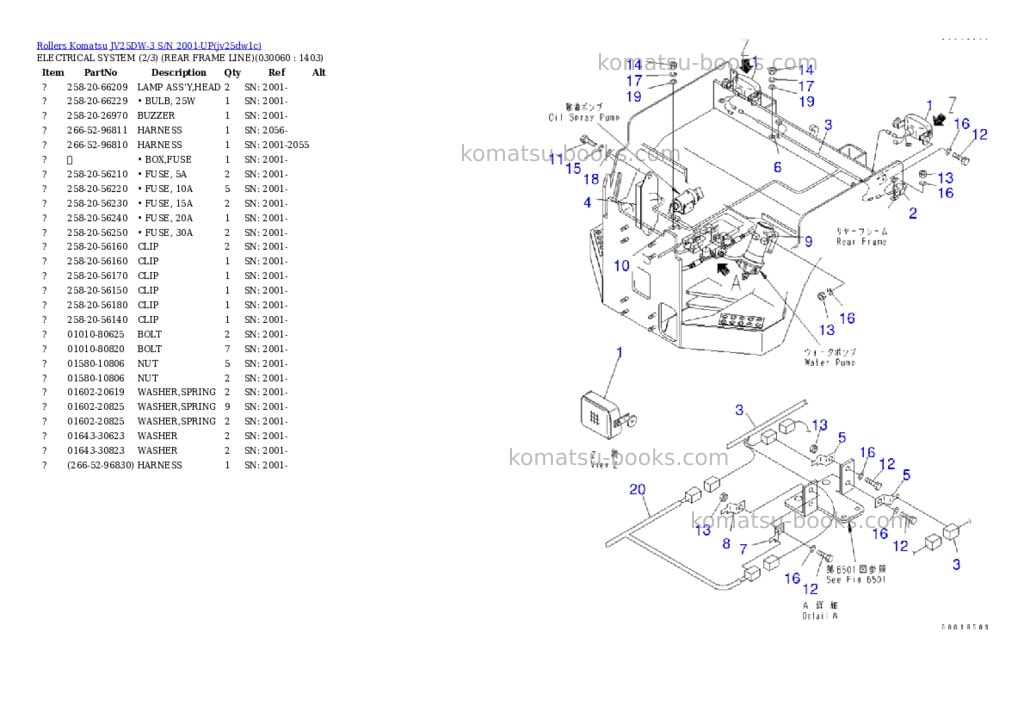
Task: Click the BOX,FUSE description
Action: pos(165,159)
